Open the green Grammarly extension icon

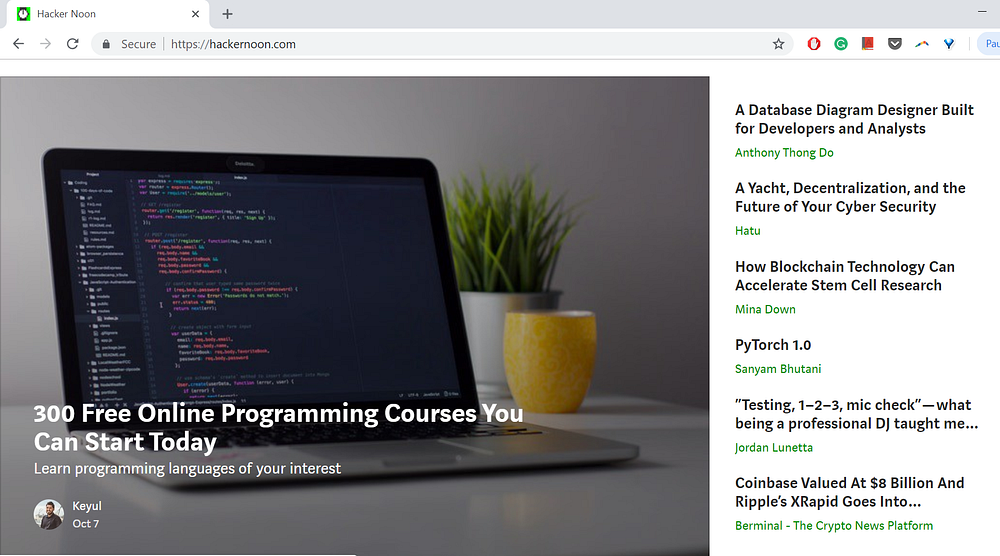point(841,44)
